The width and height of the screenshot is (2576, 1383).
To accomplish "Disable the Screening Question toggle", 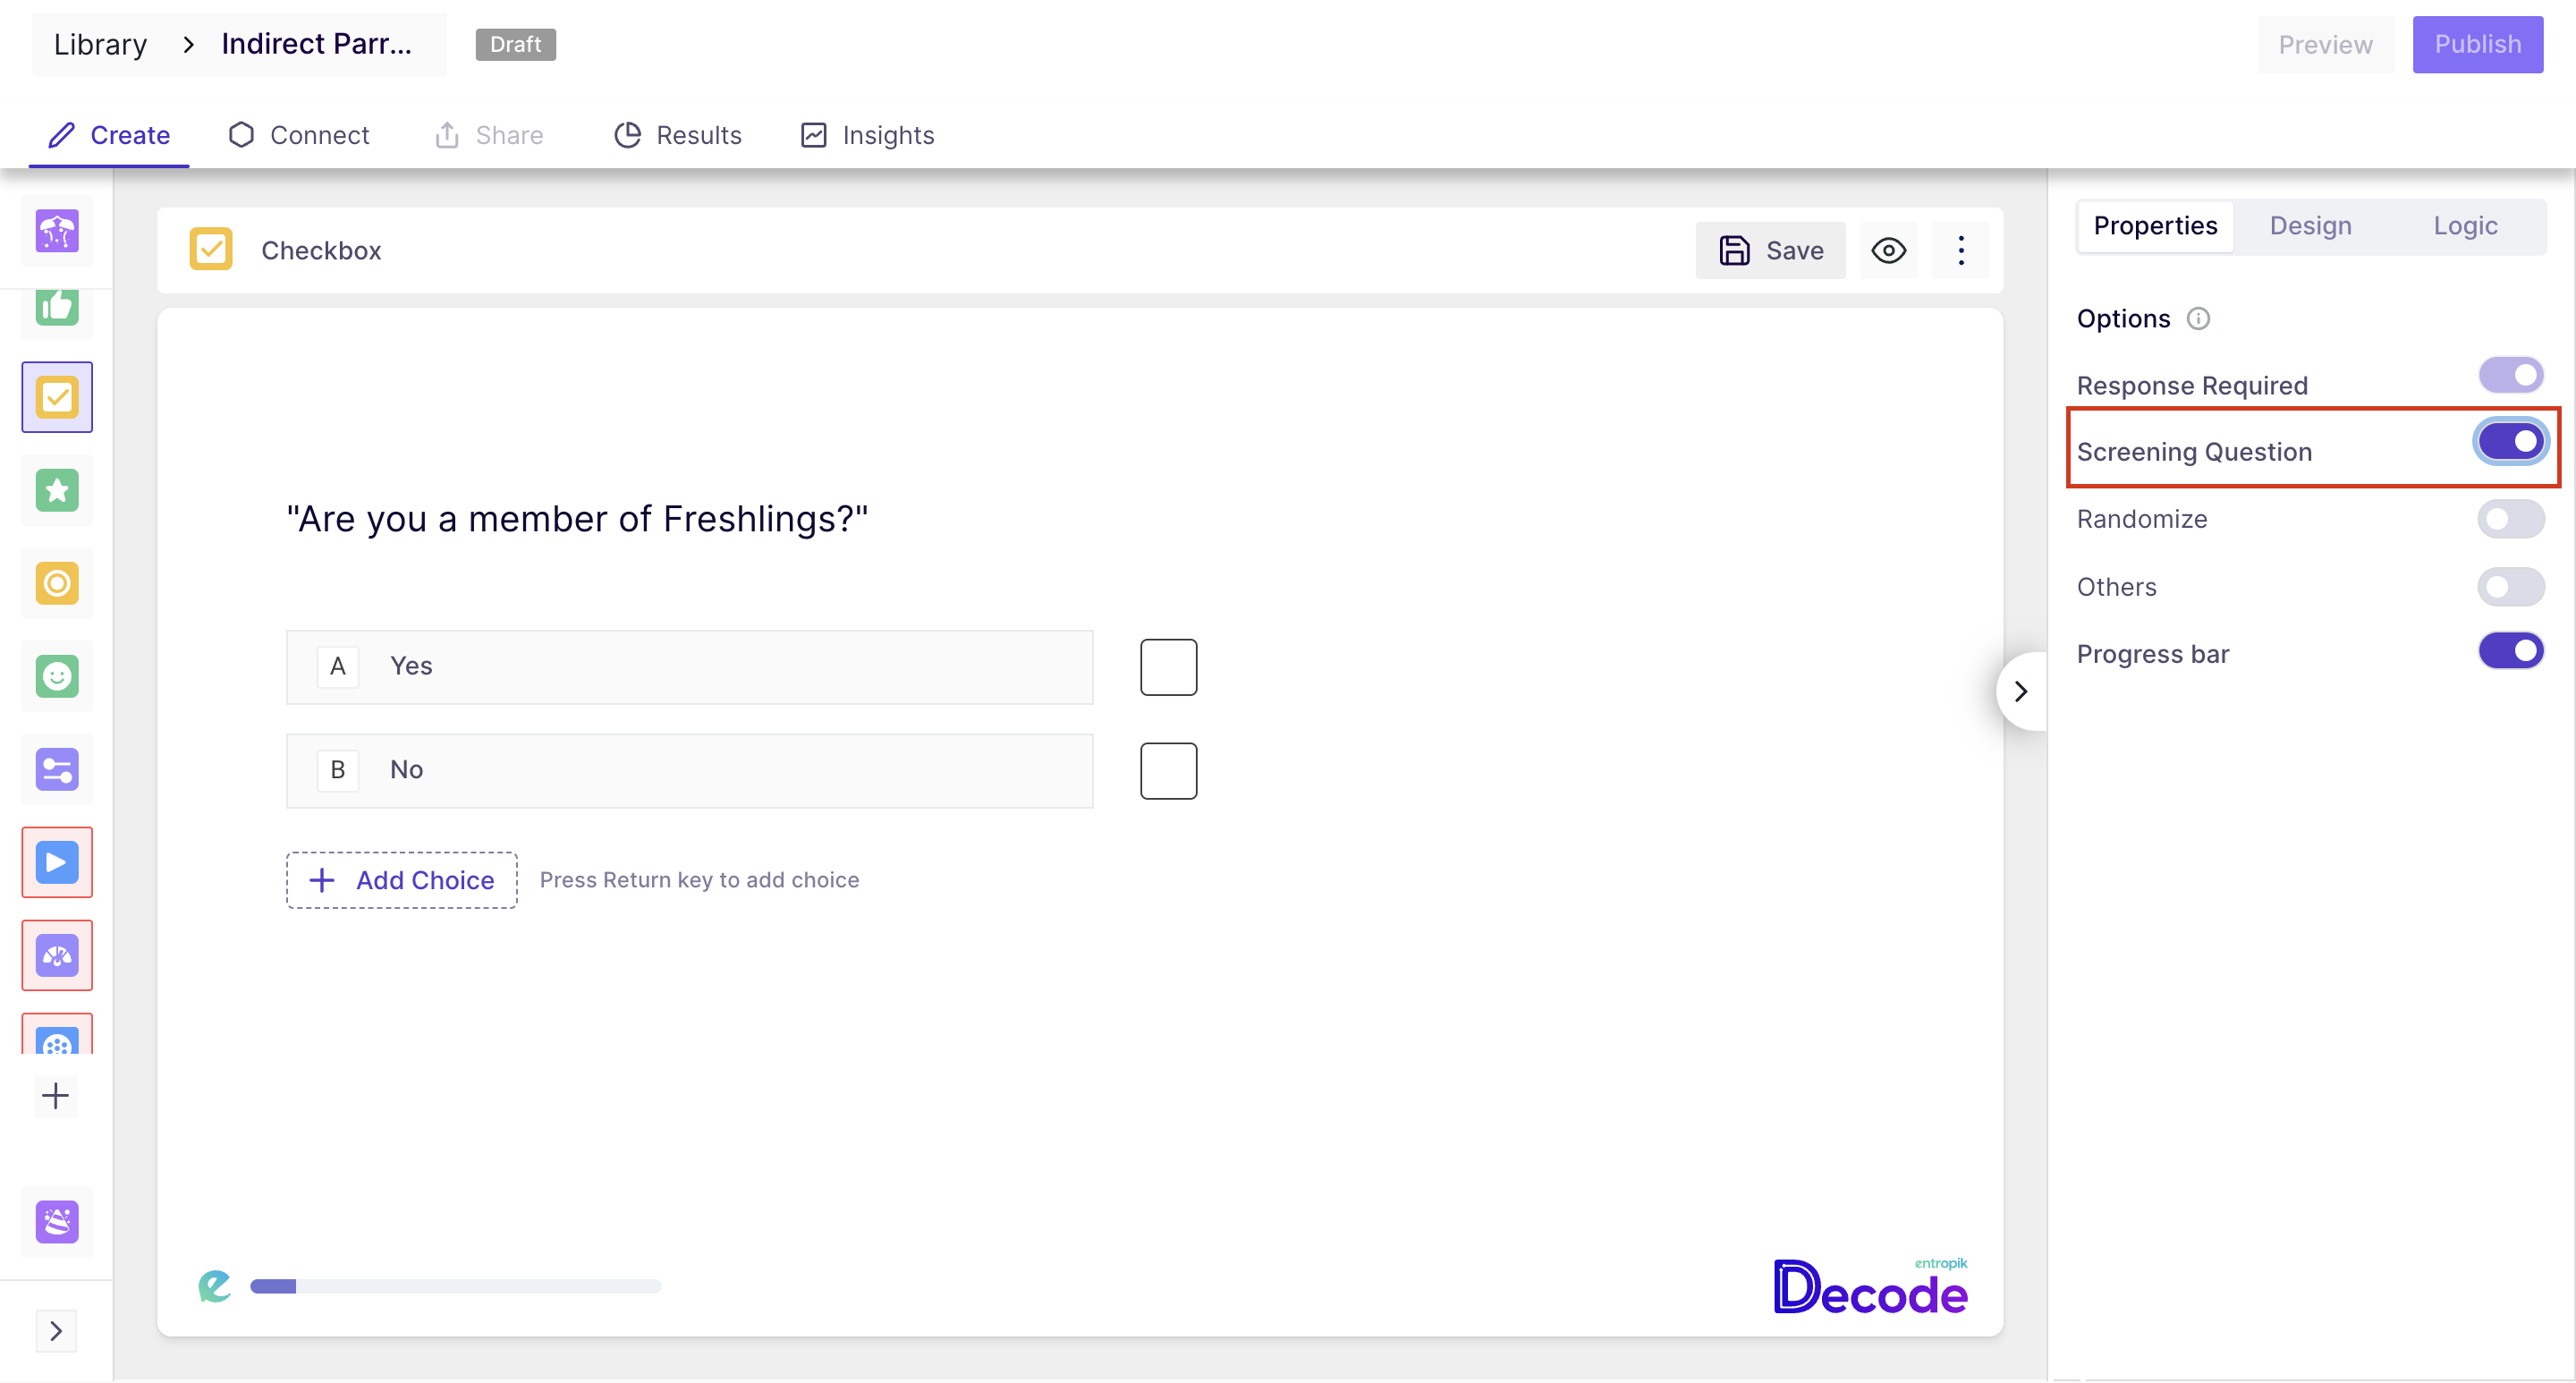I will [2510, 442].
